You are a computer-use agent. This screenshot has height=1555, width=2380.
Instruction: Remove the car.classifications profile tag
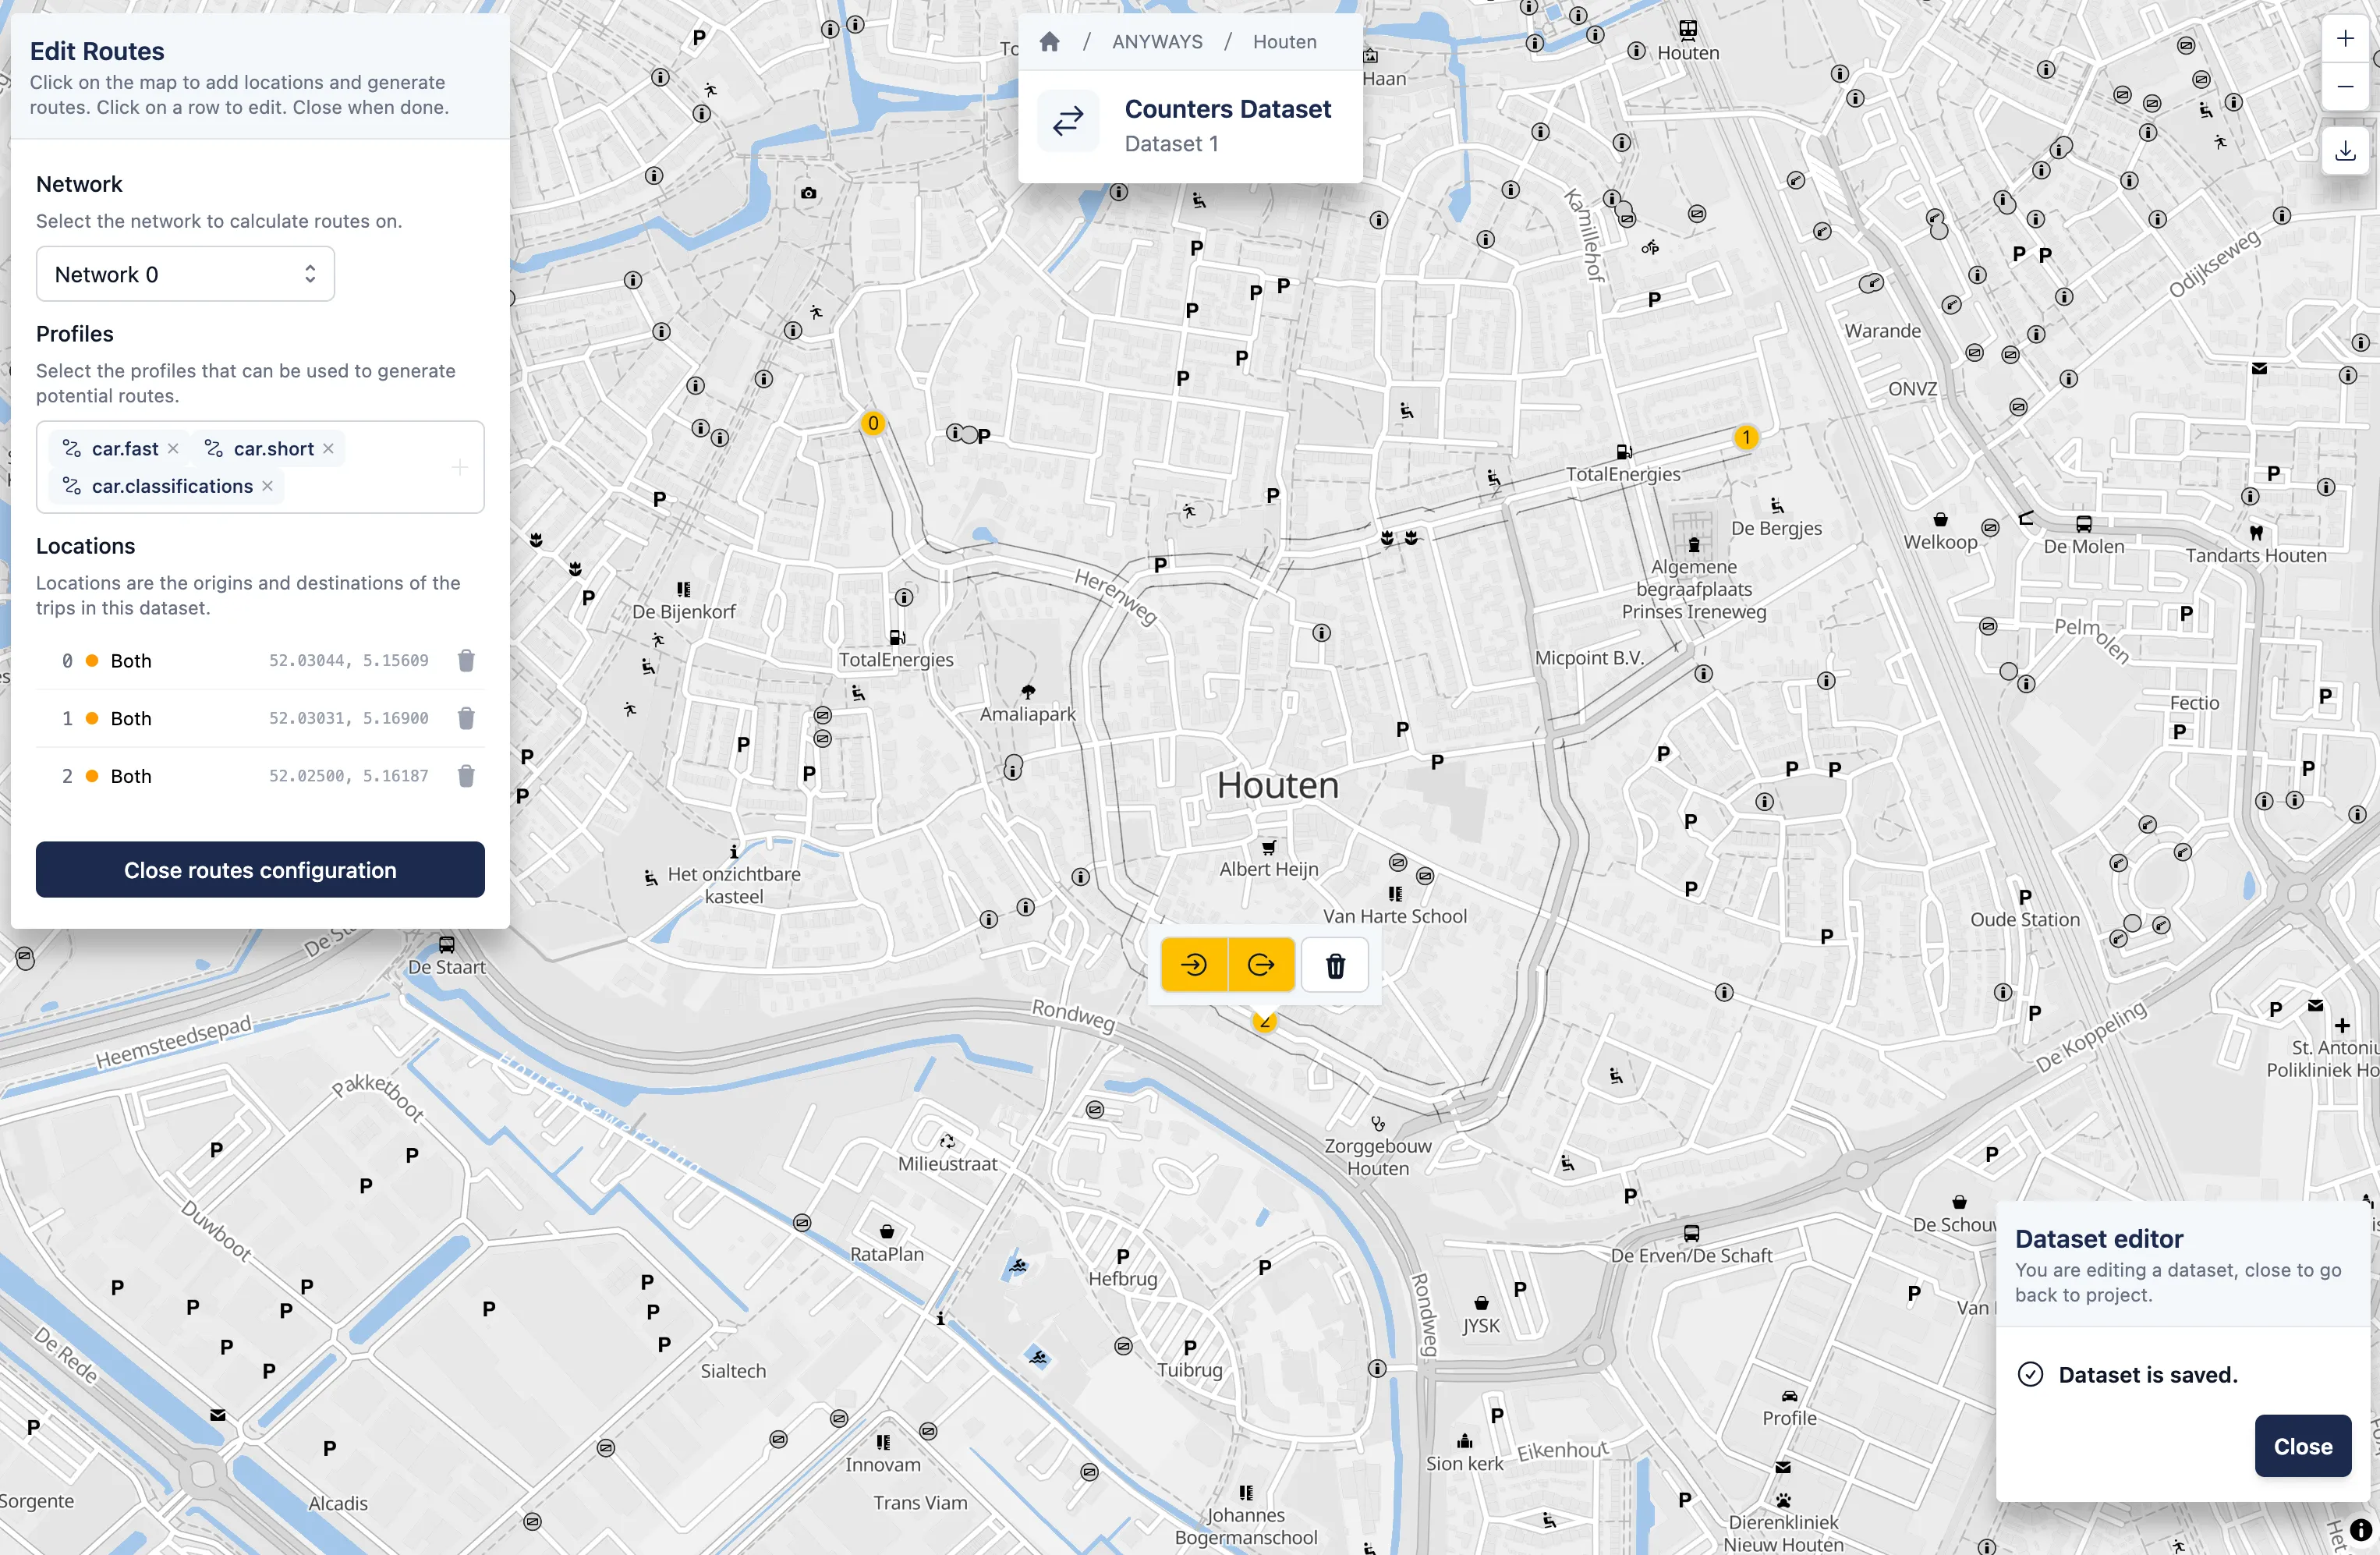click(267, 486)
